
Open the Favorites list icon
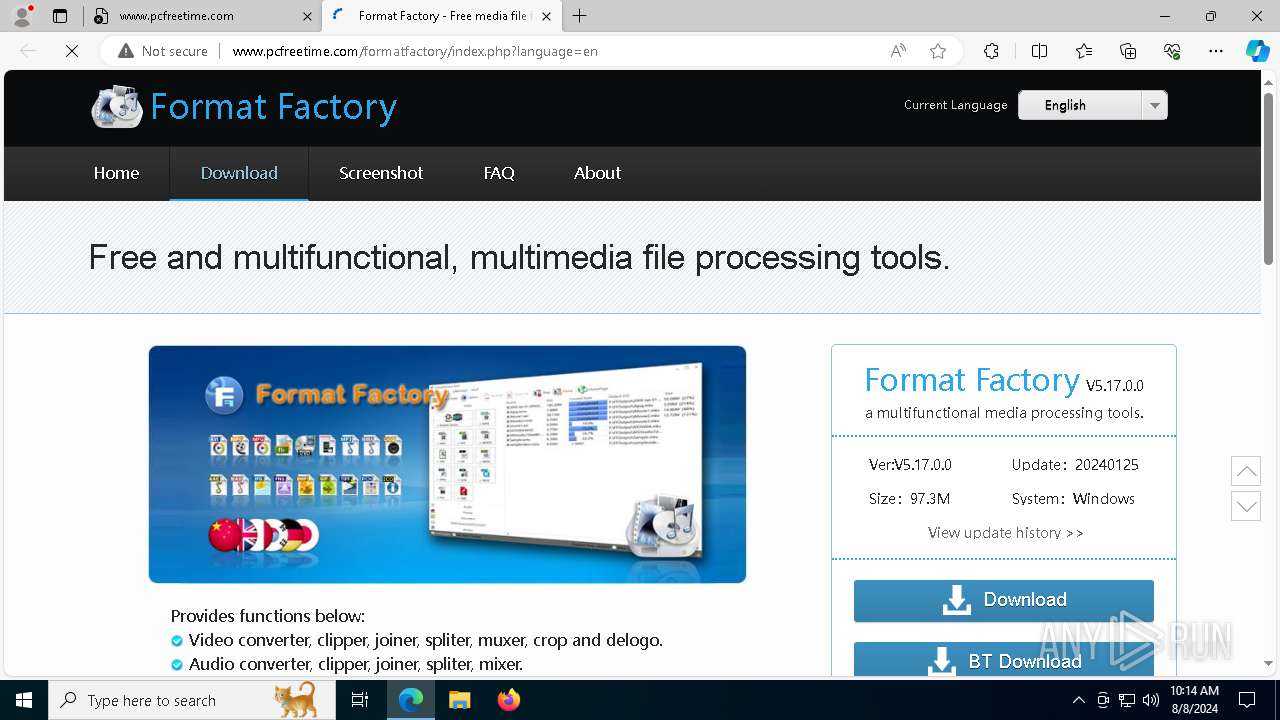pos(1084,51)
